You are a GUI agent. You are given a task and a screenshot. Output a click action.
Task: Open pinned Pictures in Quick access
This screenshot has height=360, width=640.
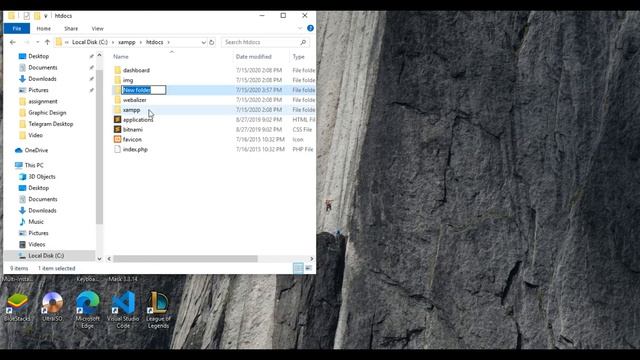[38, 90]
